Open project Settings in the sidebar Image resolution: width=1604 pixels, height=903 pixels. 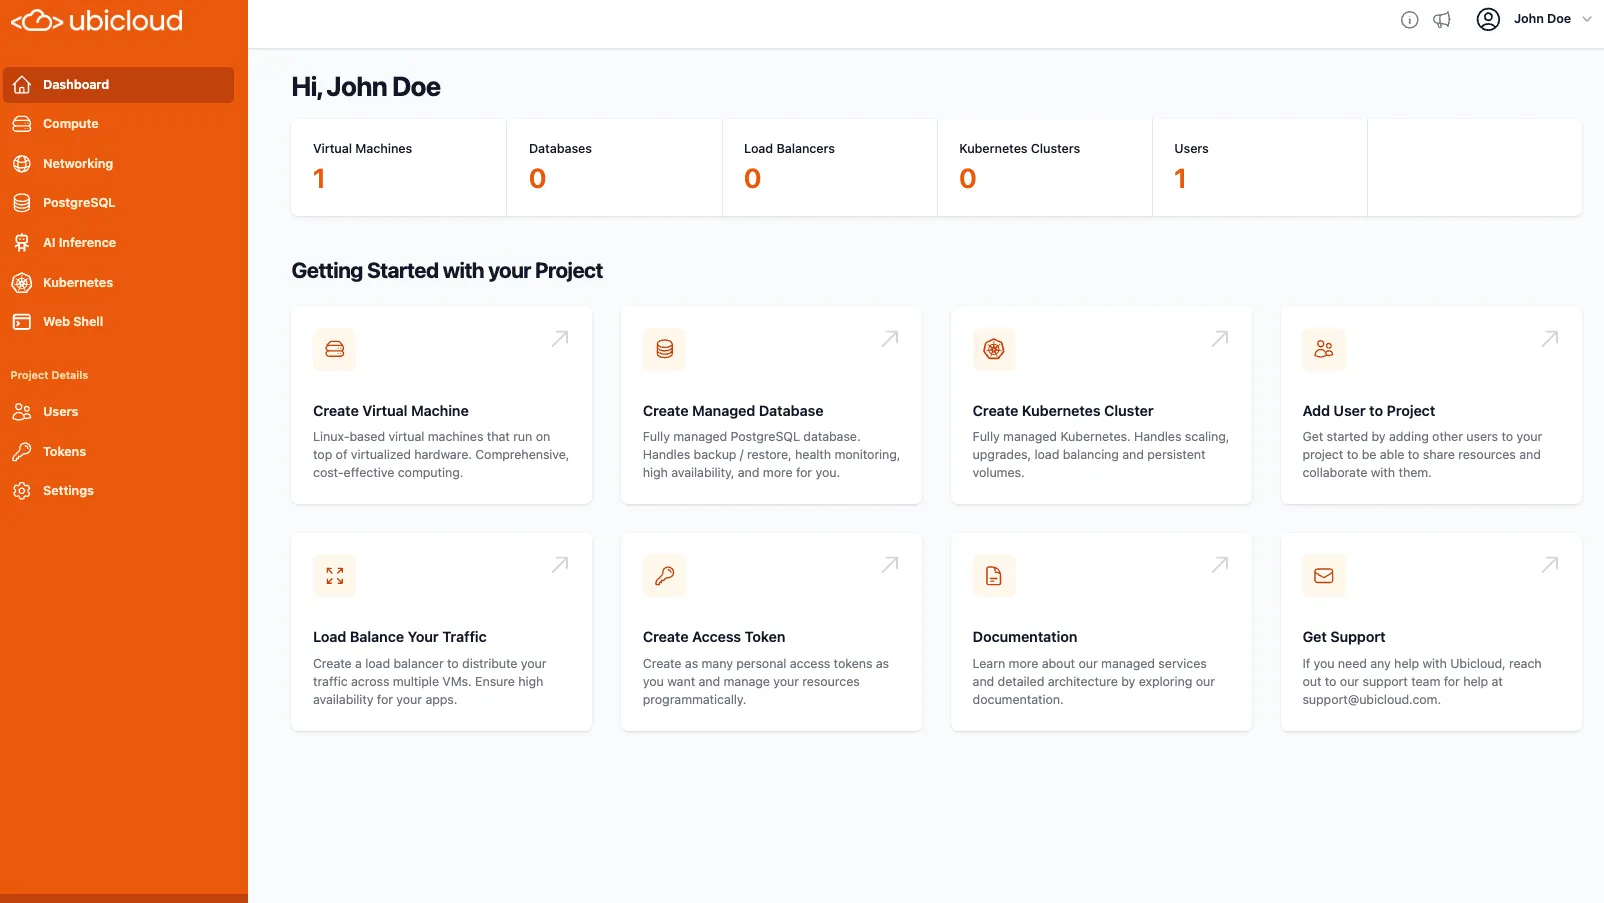coord(68,491)
